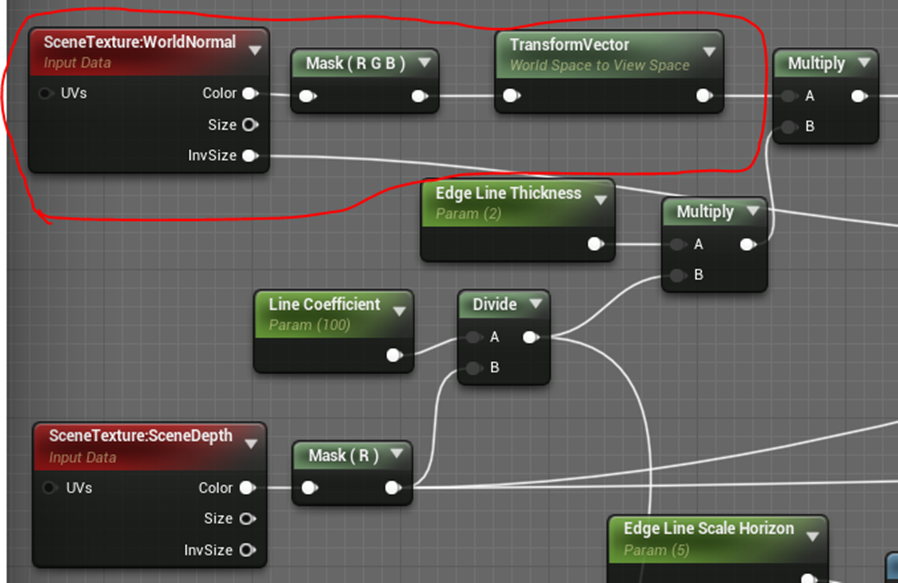Click the 'Param (2)' text
This screenshot has height=583, width=898.
pyautogui.click(x=468, y=214)
